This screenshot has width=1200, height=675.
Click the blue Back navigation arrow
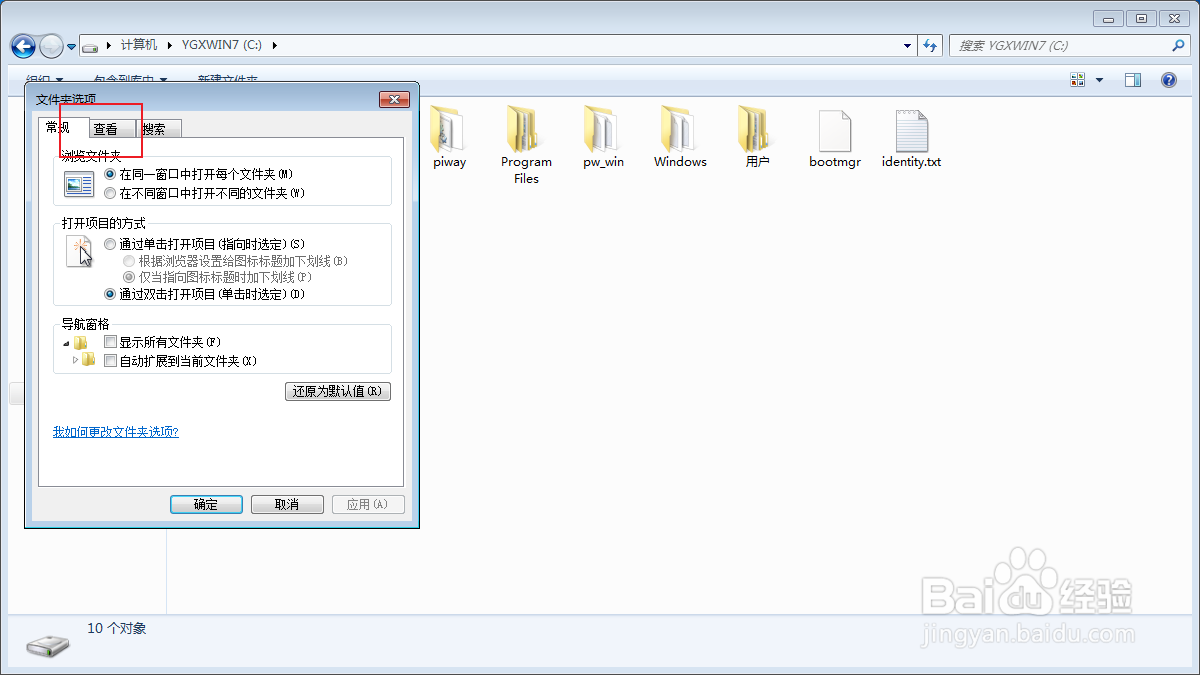click(x=23, y=46)
